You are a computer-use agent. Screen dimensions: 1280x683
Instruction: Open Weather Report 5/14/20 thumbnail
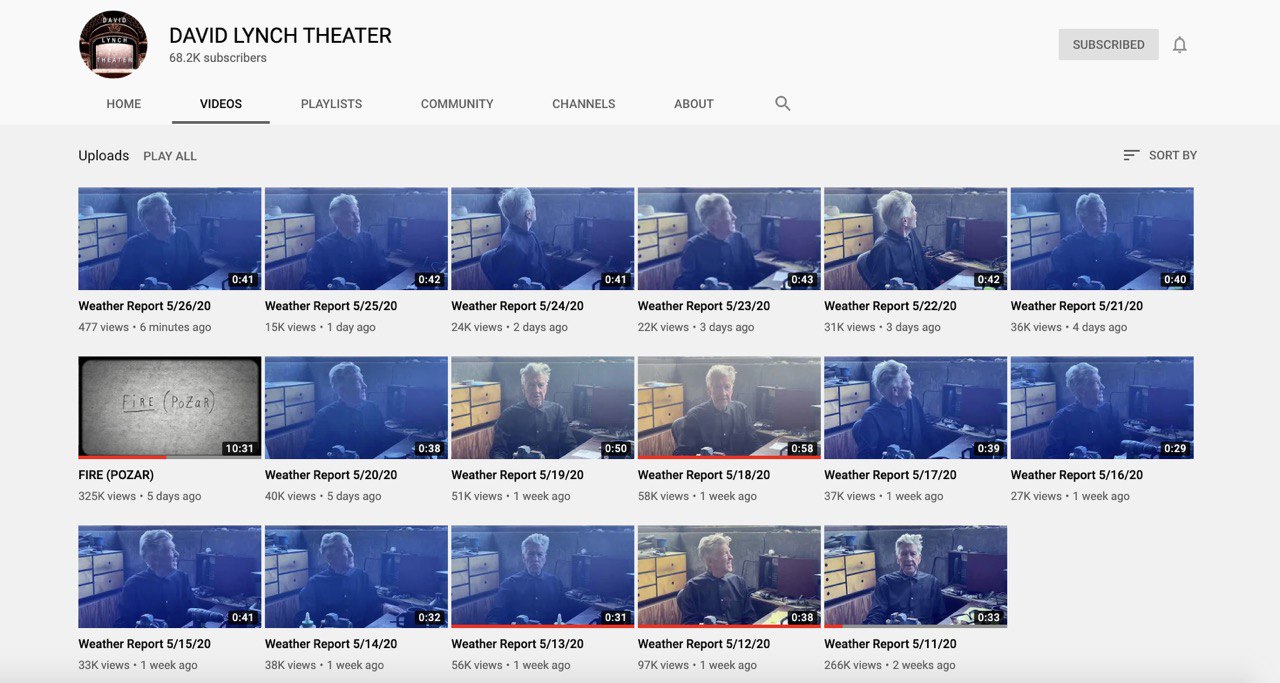pos(356,577)
